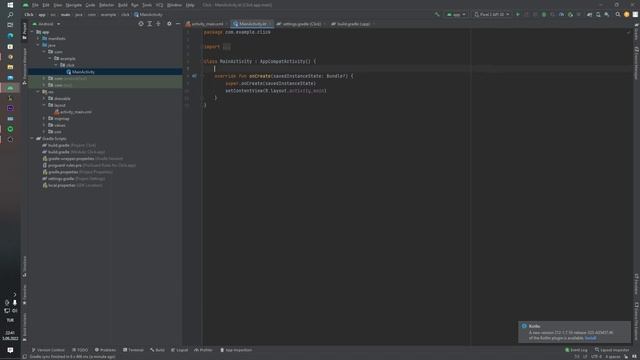Open the app run configuration dropdown
Viewport: 640px width, 360px height.
(456, 15)
